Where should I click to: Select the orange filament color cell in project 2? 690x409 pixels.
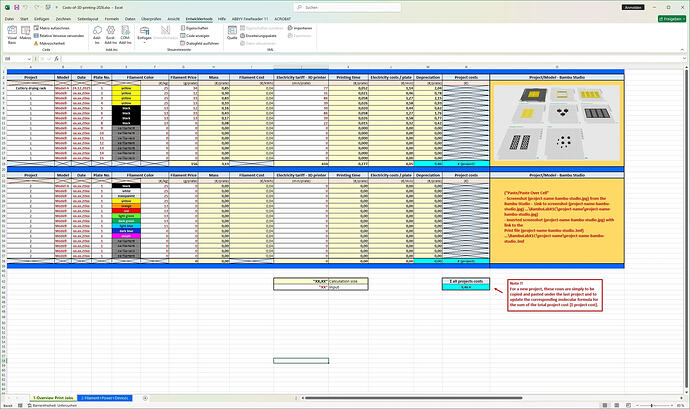click(126, 206)
